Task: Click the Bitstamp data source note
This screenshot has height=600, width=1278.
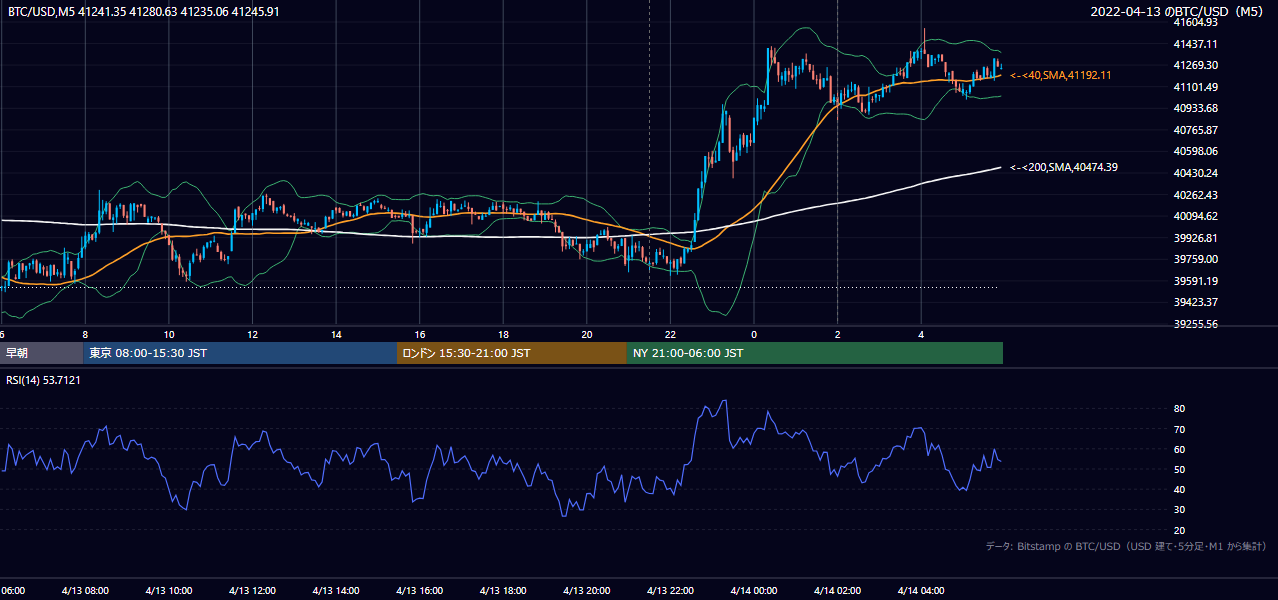Action: click(1126, 546)
